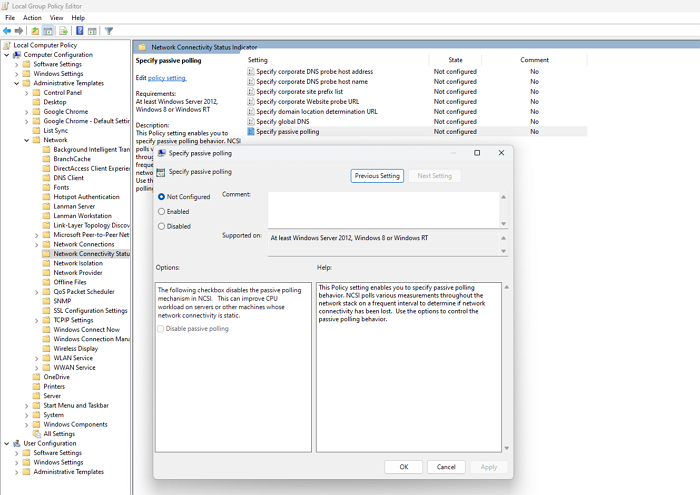
Task: Click the Local Computer Policy root icon
Action: pos(7,45)
